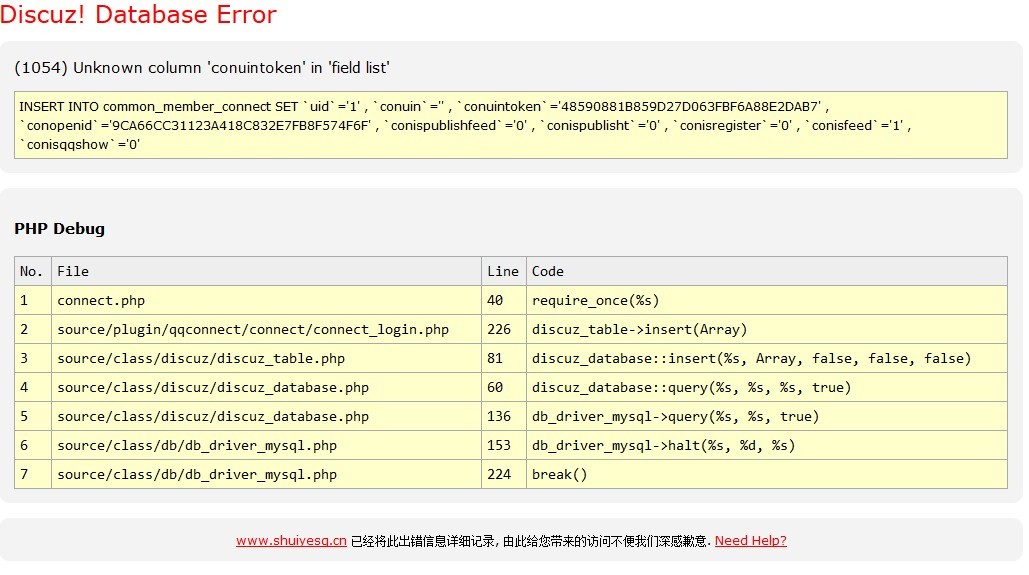1029x575 pixels.
Task: Click the discuz_table.php file path
Action: click(x=201, y=358)
